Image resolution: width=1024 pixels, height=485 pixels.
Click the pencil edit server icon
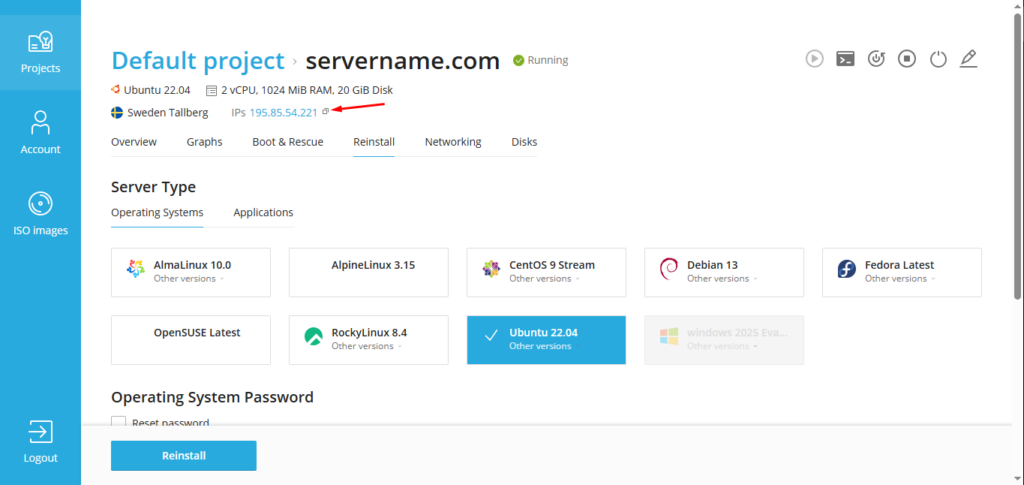click(967, 59)
